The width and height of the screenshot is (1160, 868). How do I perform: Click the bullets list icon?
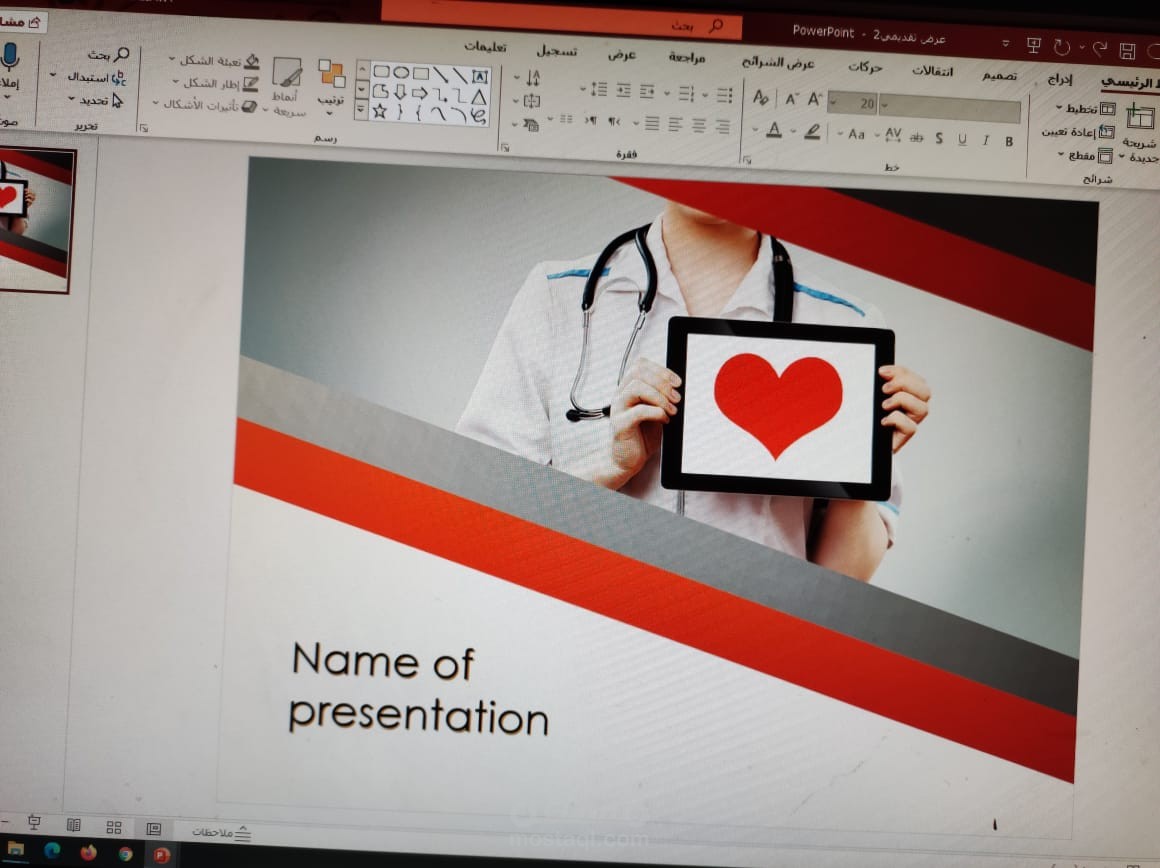tap(725, 95)
